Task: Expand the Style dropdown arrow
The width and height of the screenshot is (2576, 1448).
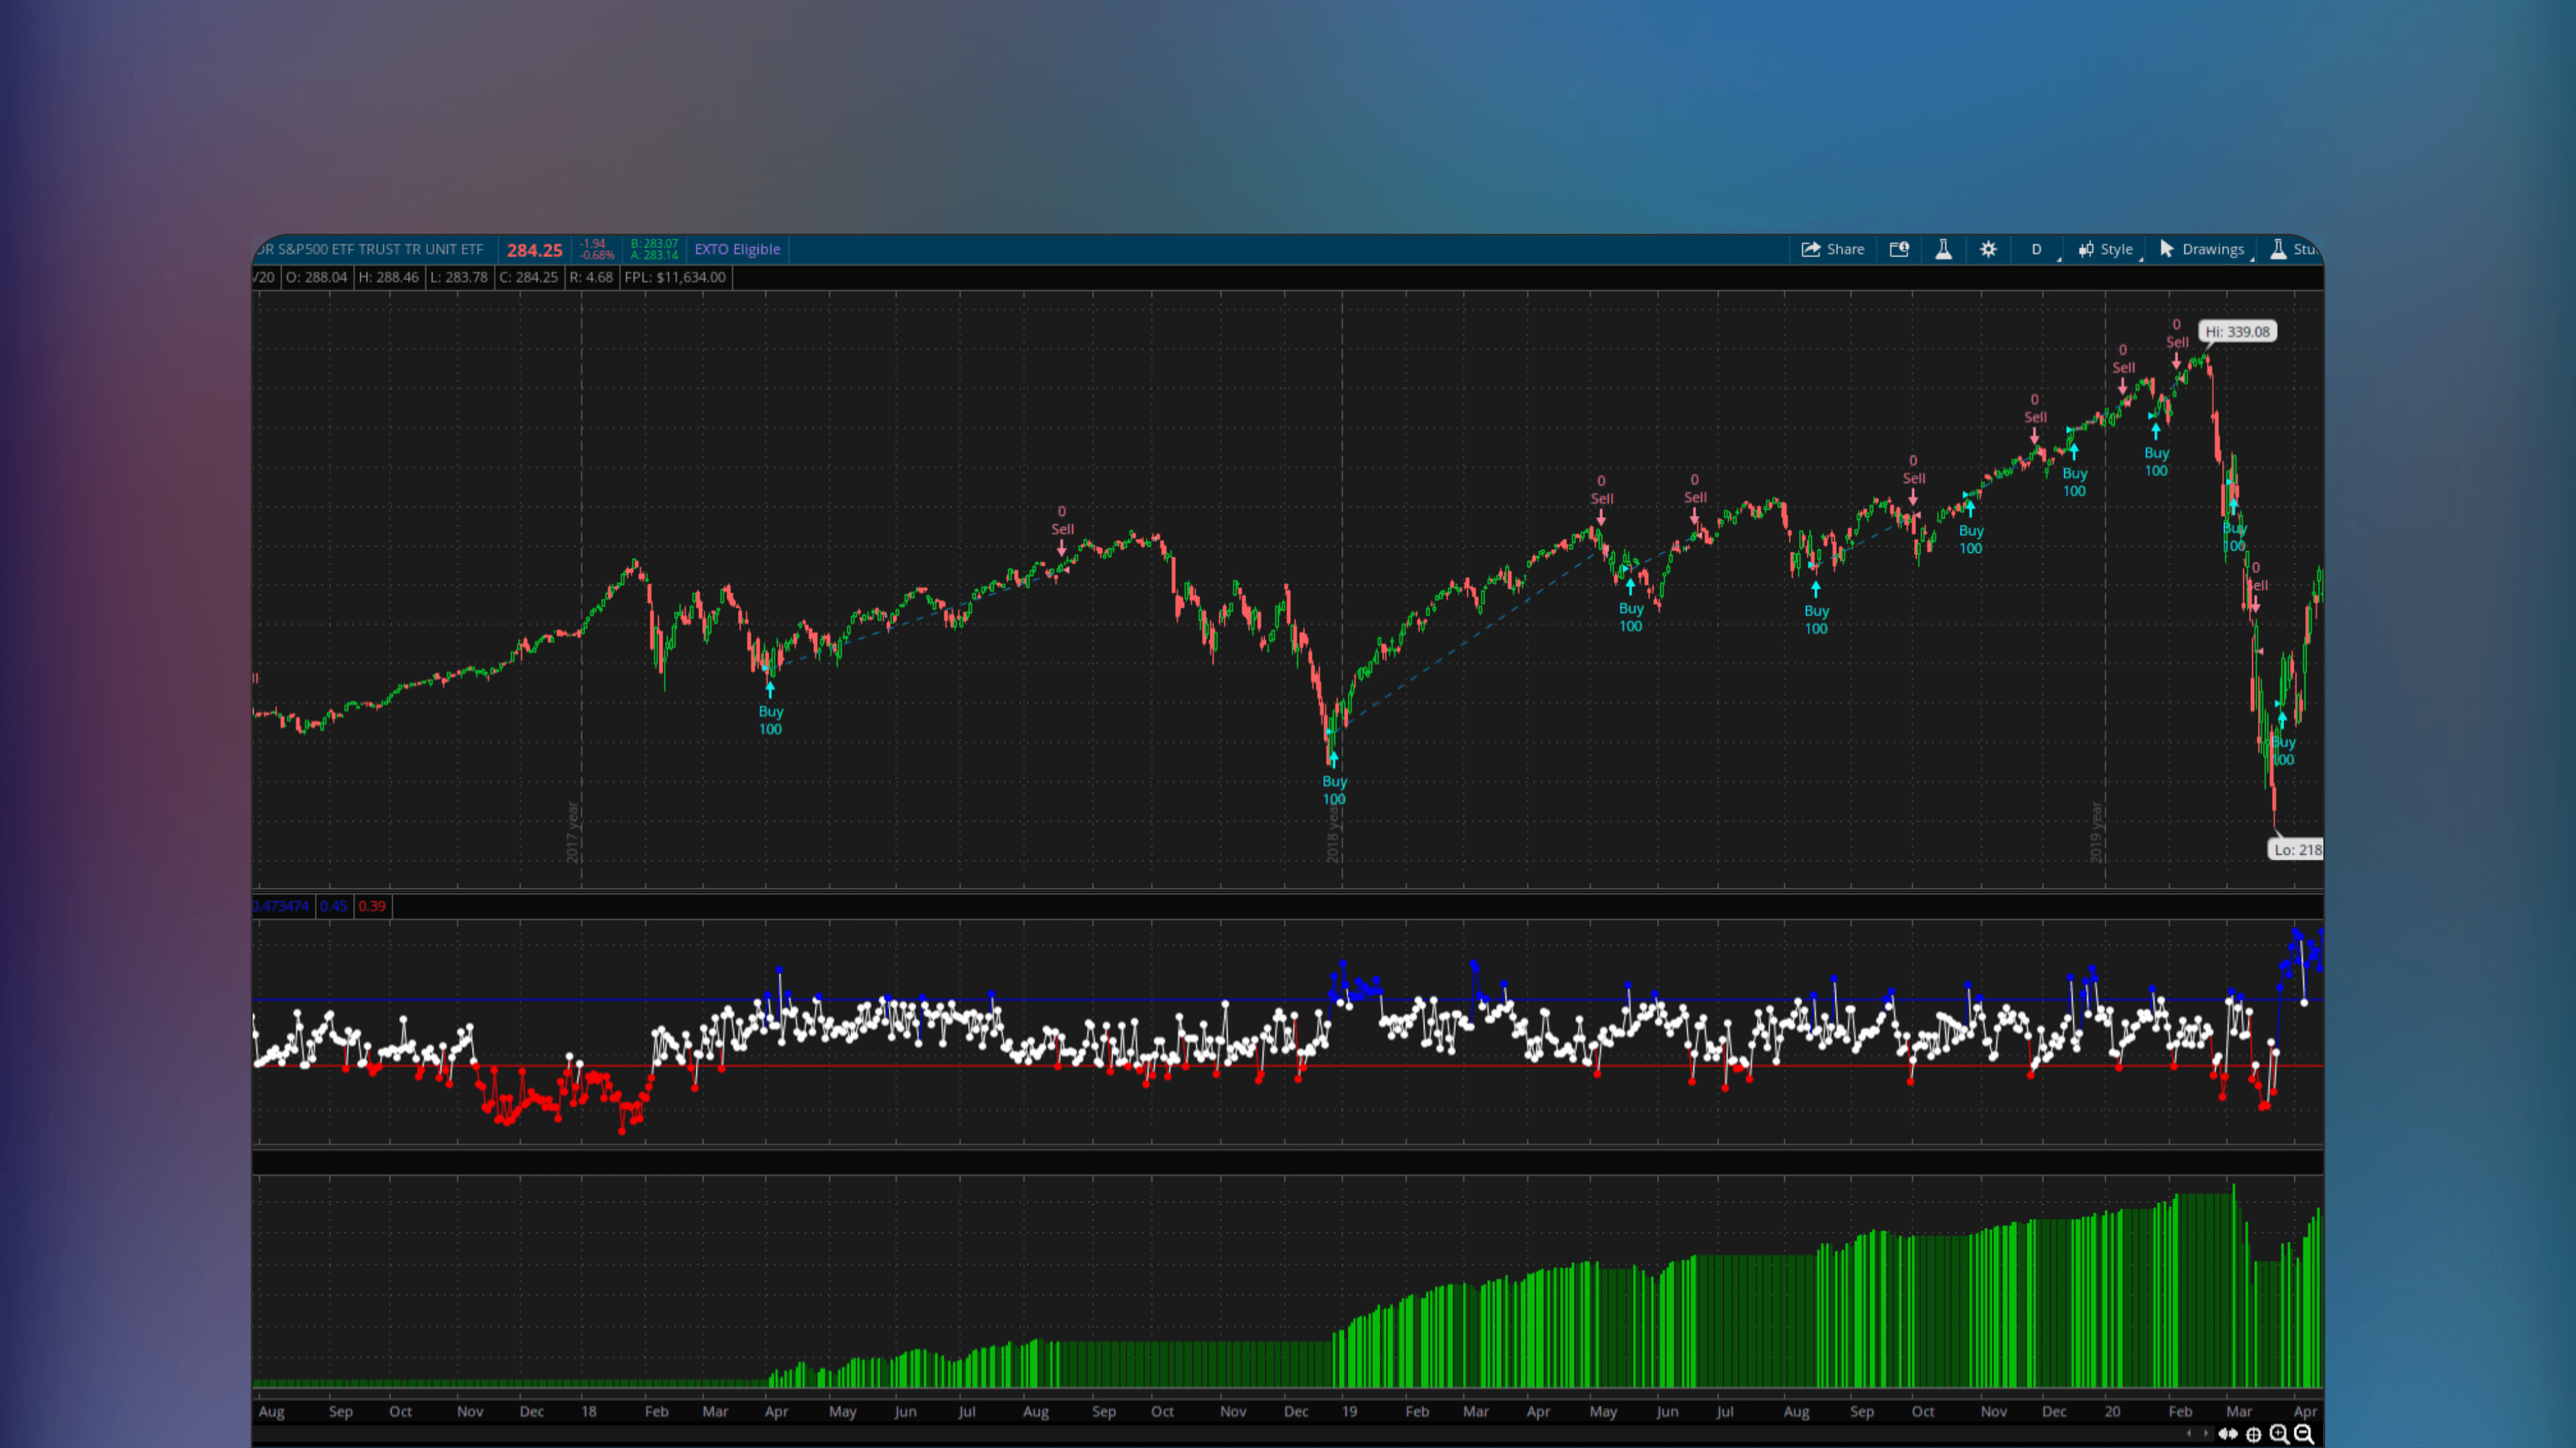Action: (x=2142, y=259)
